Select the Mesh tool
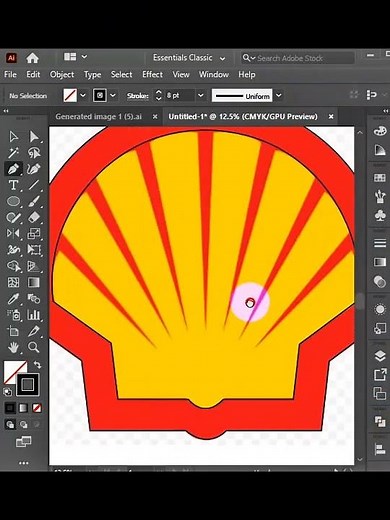The width and height of the screenshot is (390, 520). click(13, 282)
